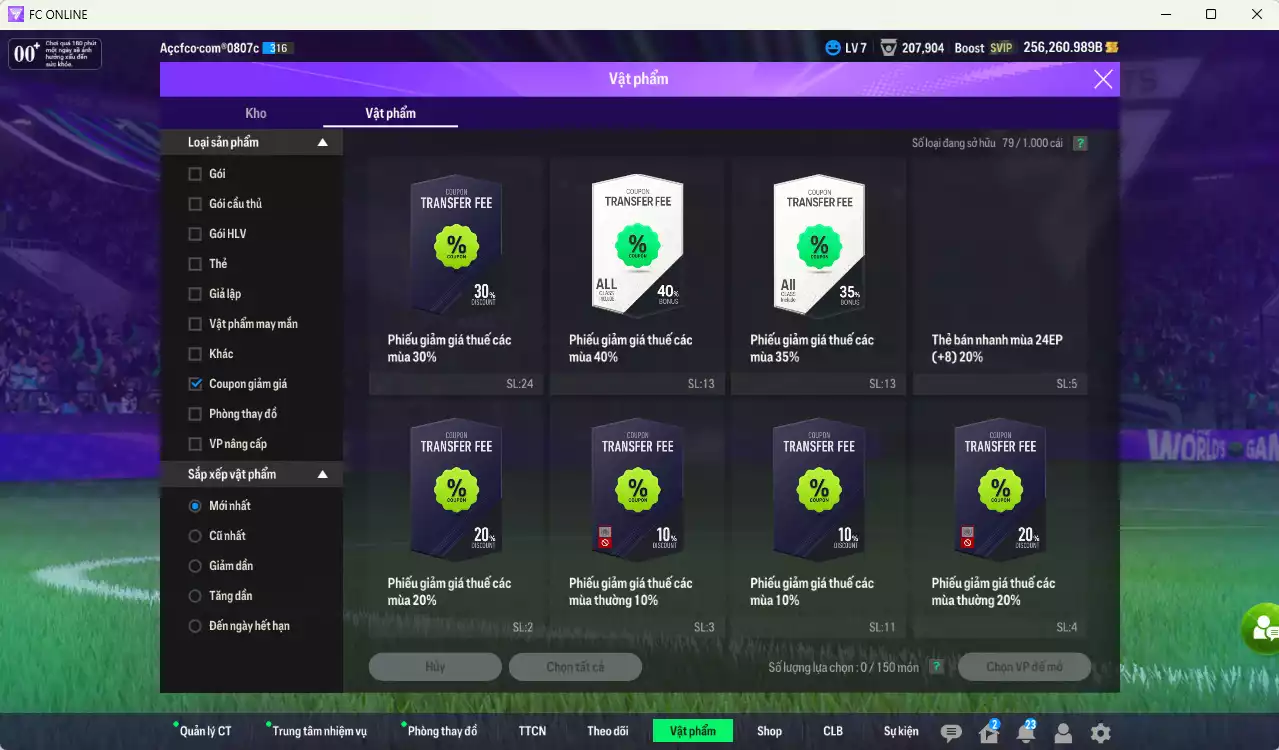Switch to the Kho tab
The image size is (1279, 750).
tap(256, 113)
